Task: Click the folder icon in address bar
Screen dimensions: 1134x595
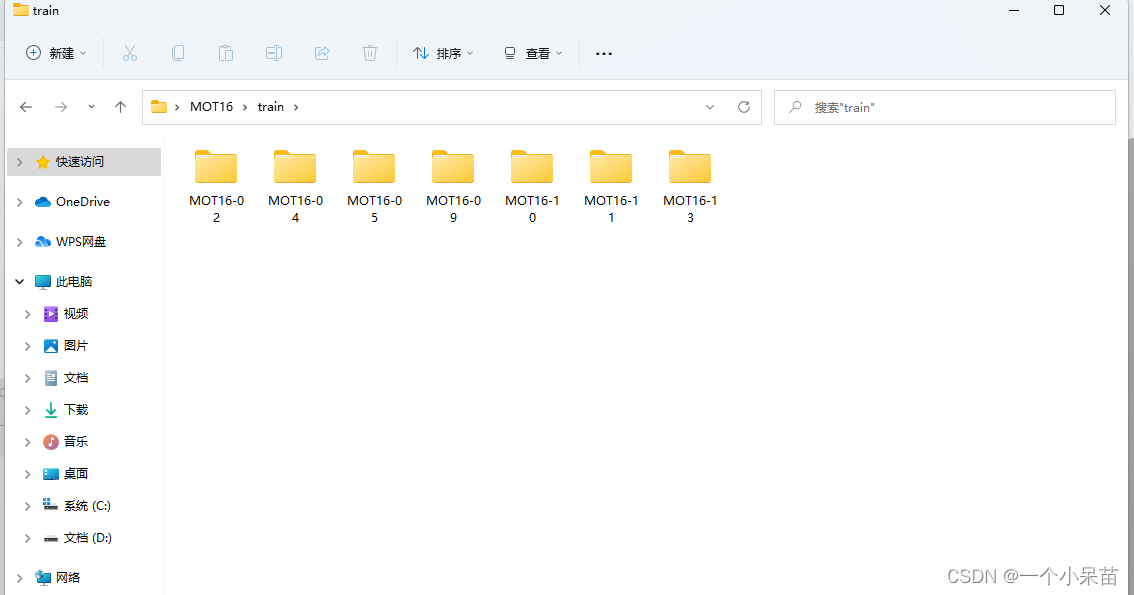Action: click(x=159, y=107)
